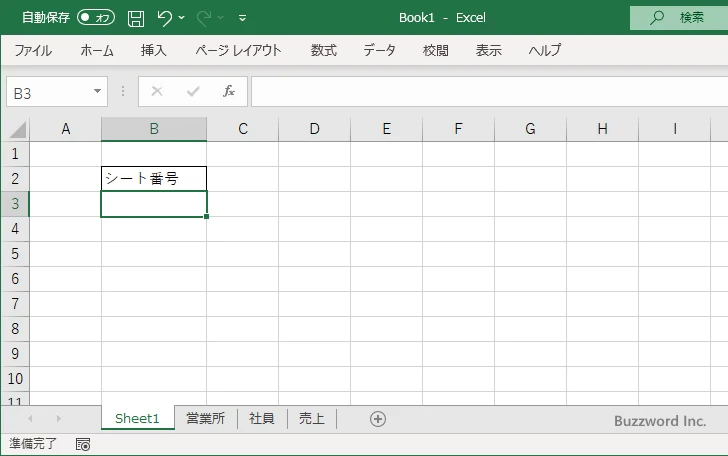
Task: Select row 7 header
Action: click(15, 304)
